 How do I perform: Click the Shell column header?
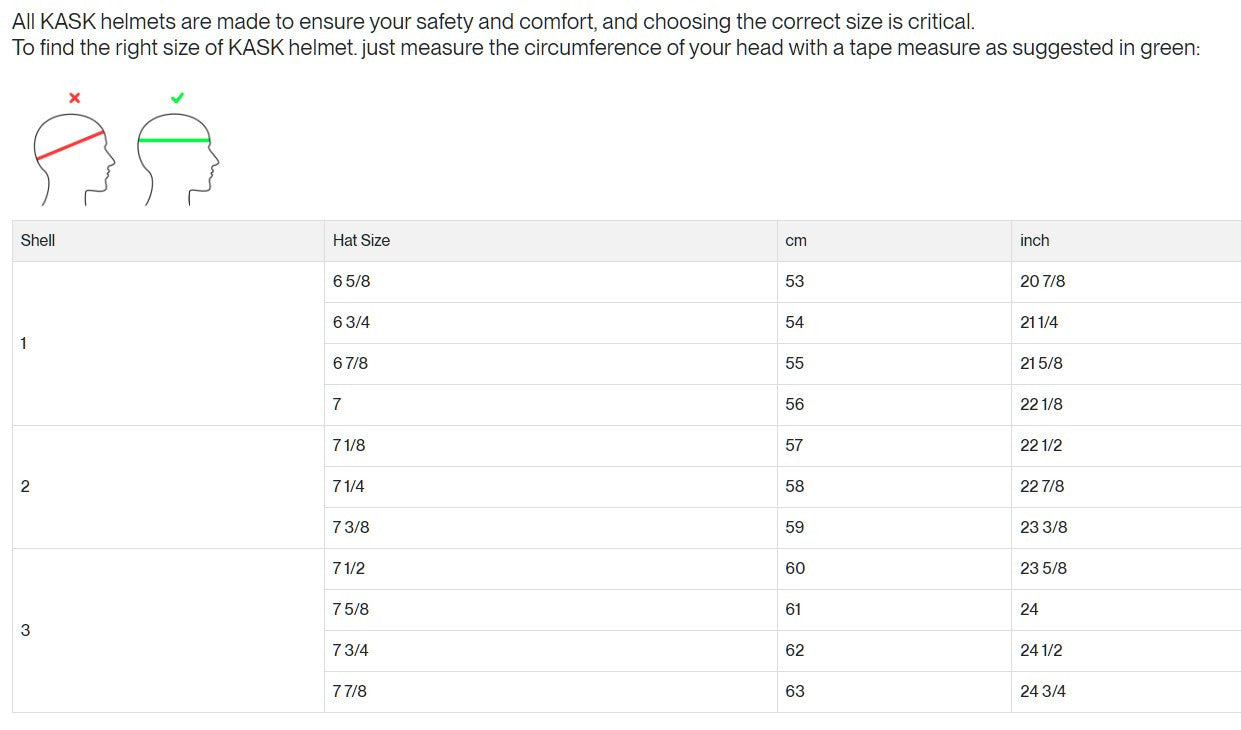tap(38, 241)
